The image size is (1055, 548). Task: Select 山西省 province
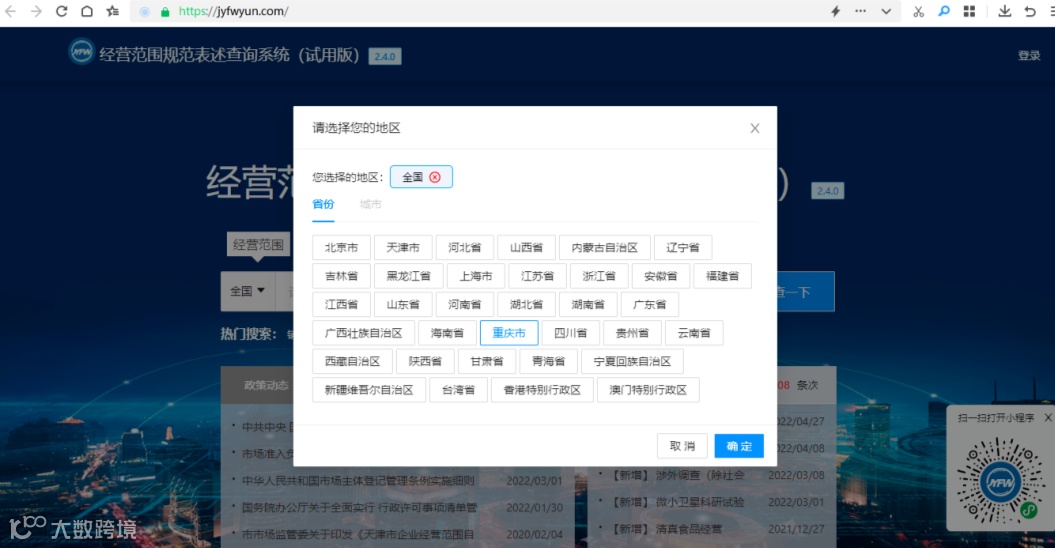click(526, 247)
